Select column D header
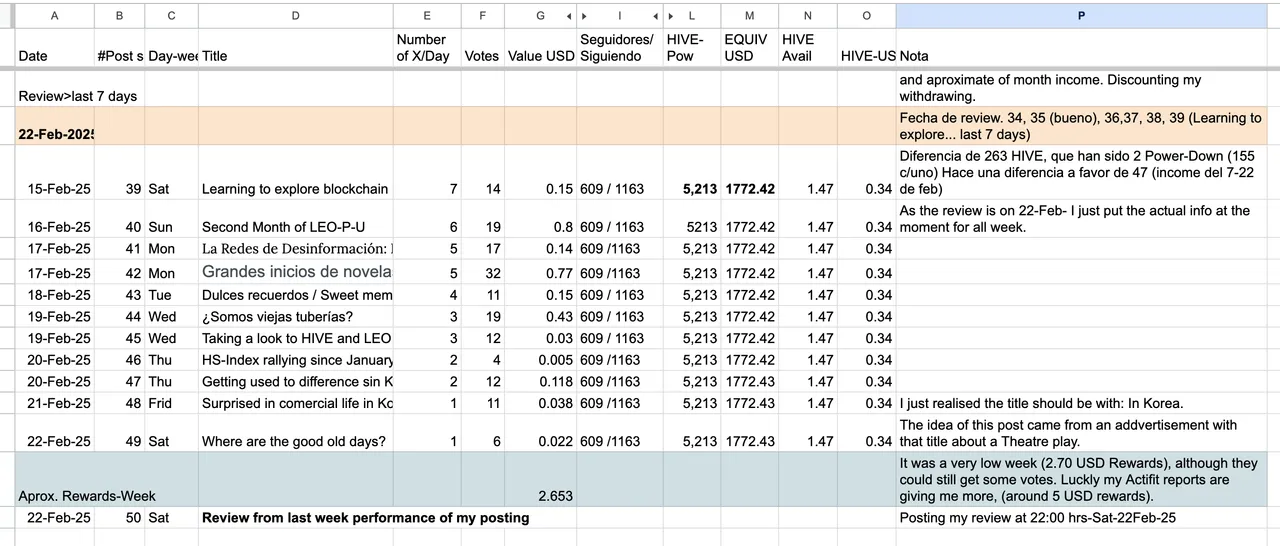1280x546 pixels. click(295, 15)
